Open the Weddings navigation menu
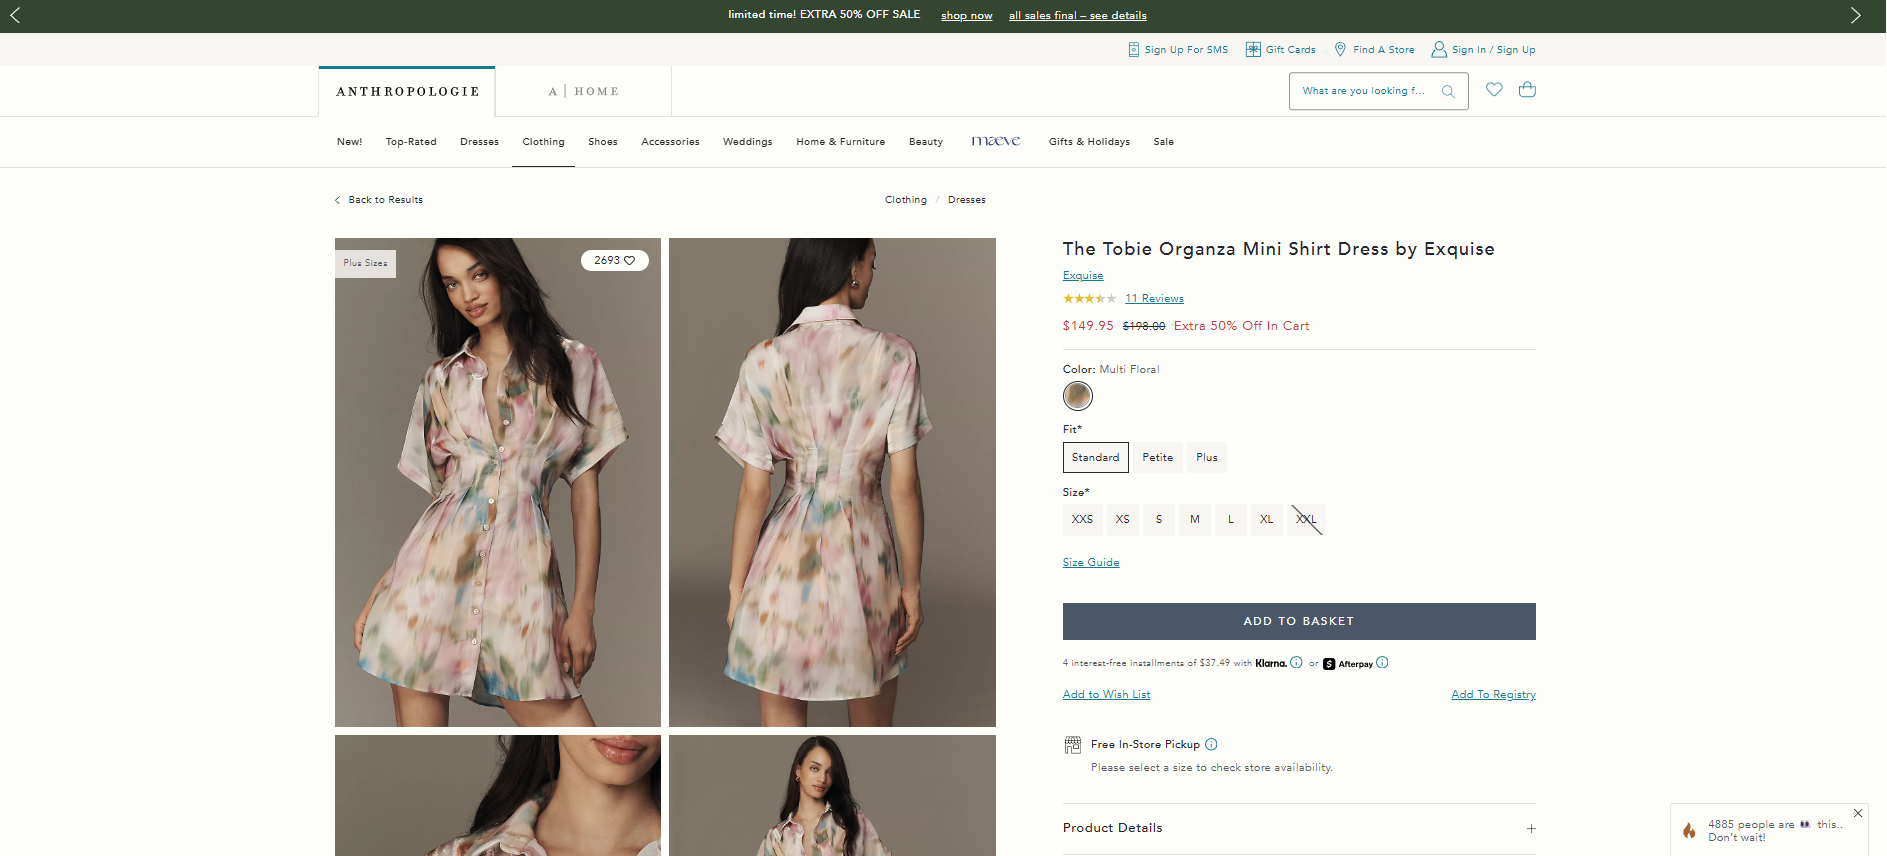This screenshot has height=856, width=1887. pos(748,142)
